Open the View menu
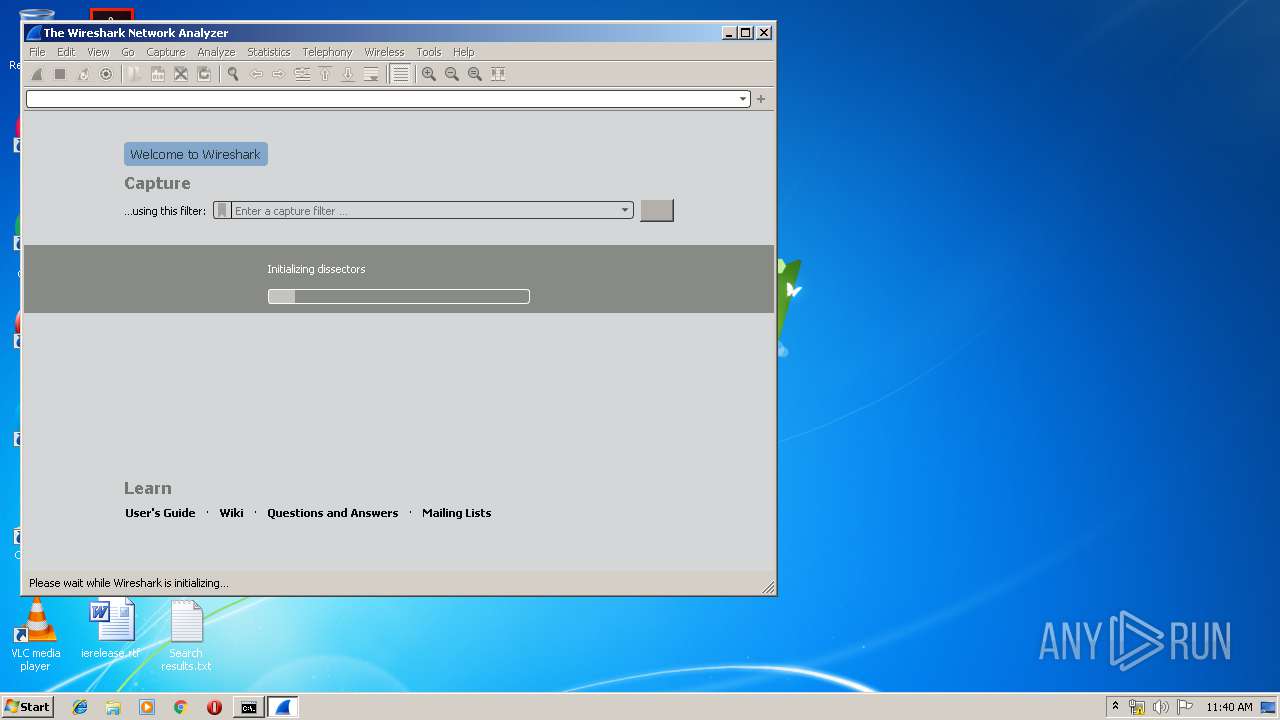 pos(98,52)
